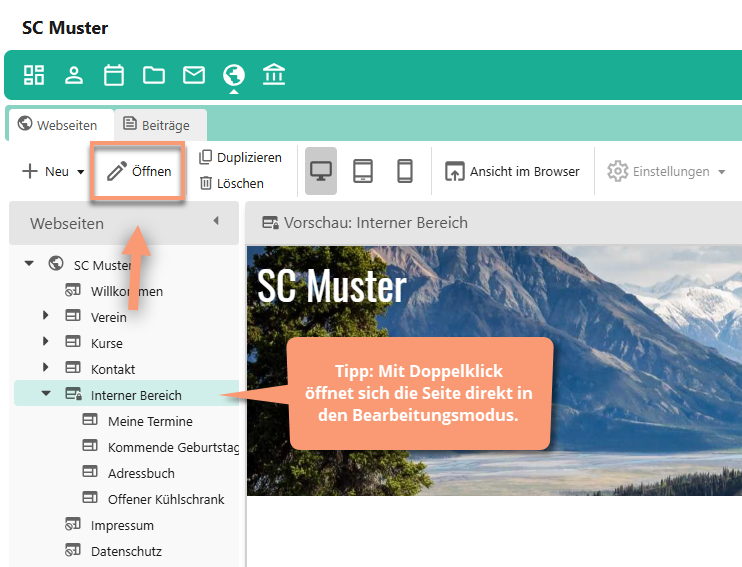Click the Neu plus button
742x567 pixels.
pos(46,171)
